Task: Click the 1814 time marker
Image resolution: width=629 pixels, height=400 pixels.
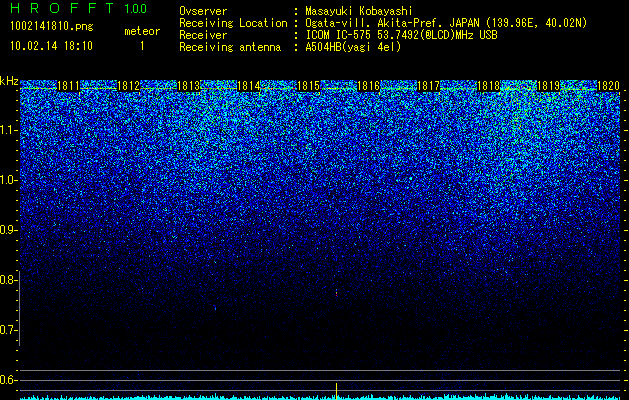Action: [248, 86]
